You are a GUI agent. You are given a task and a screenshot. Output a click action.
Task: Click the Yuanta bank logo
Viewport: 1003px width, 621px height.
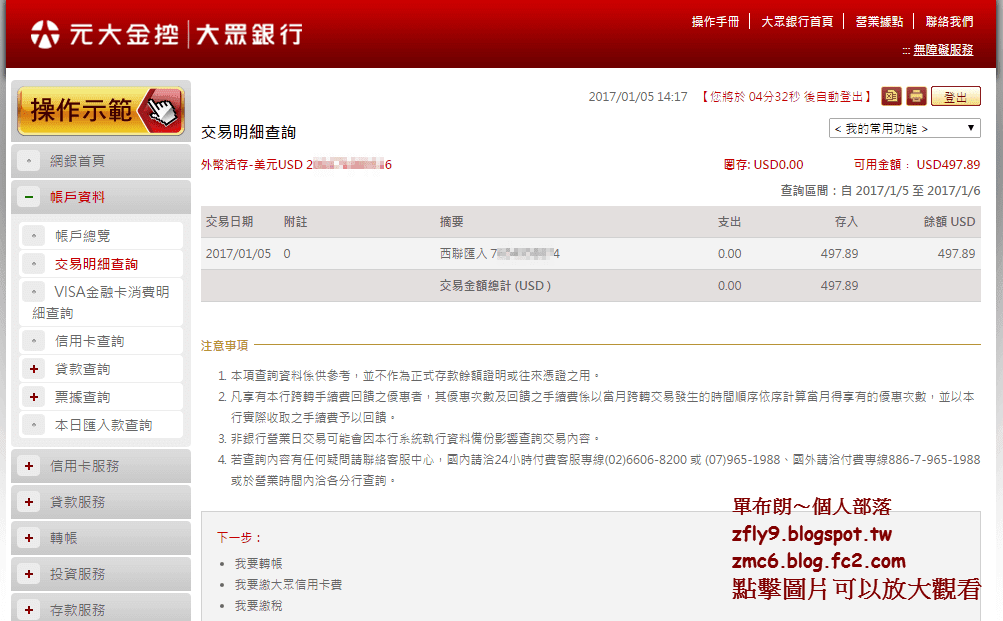tap(167, 34)
